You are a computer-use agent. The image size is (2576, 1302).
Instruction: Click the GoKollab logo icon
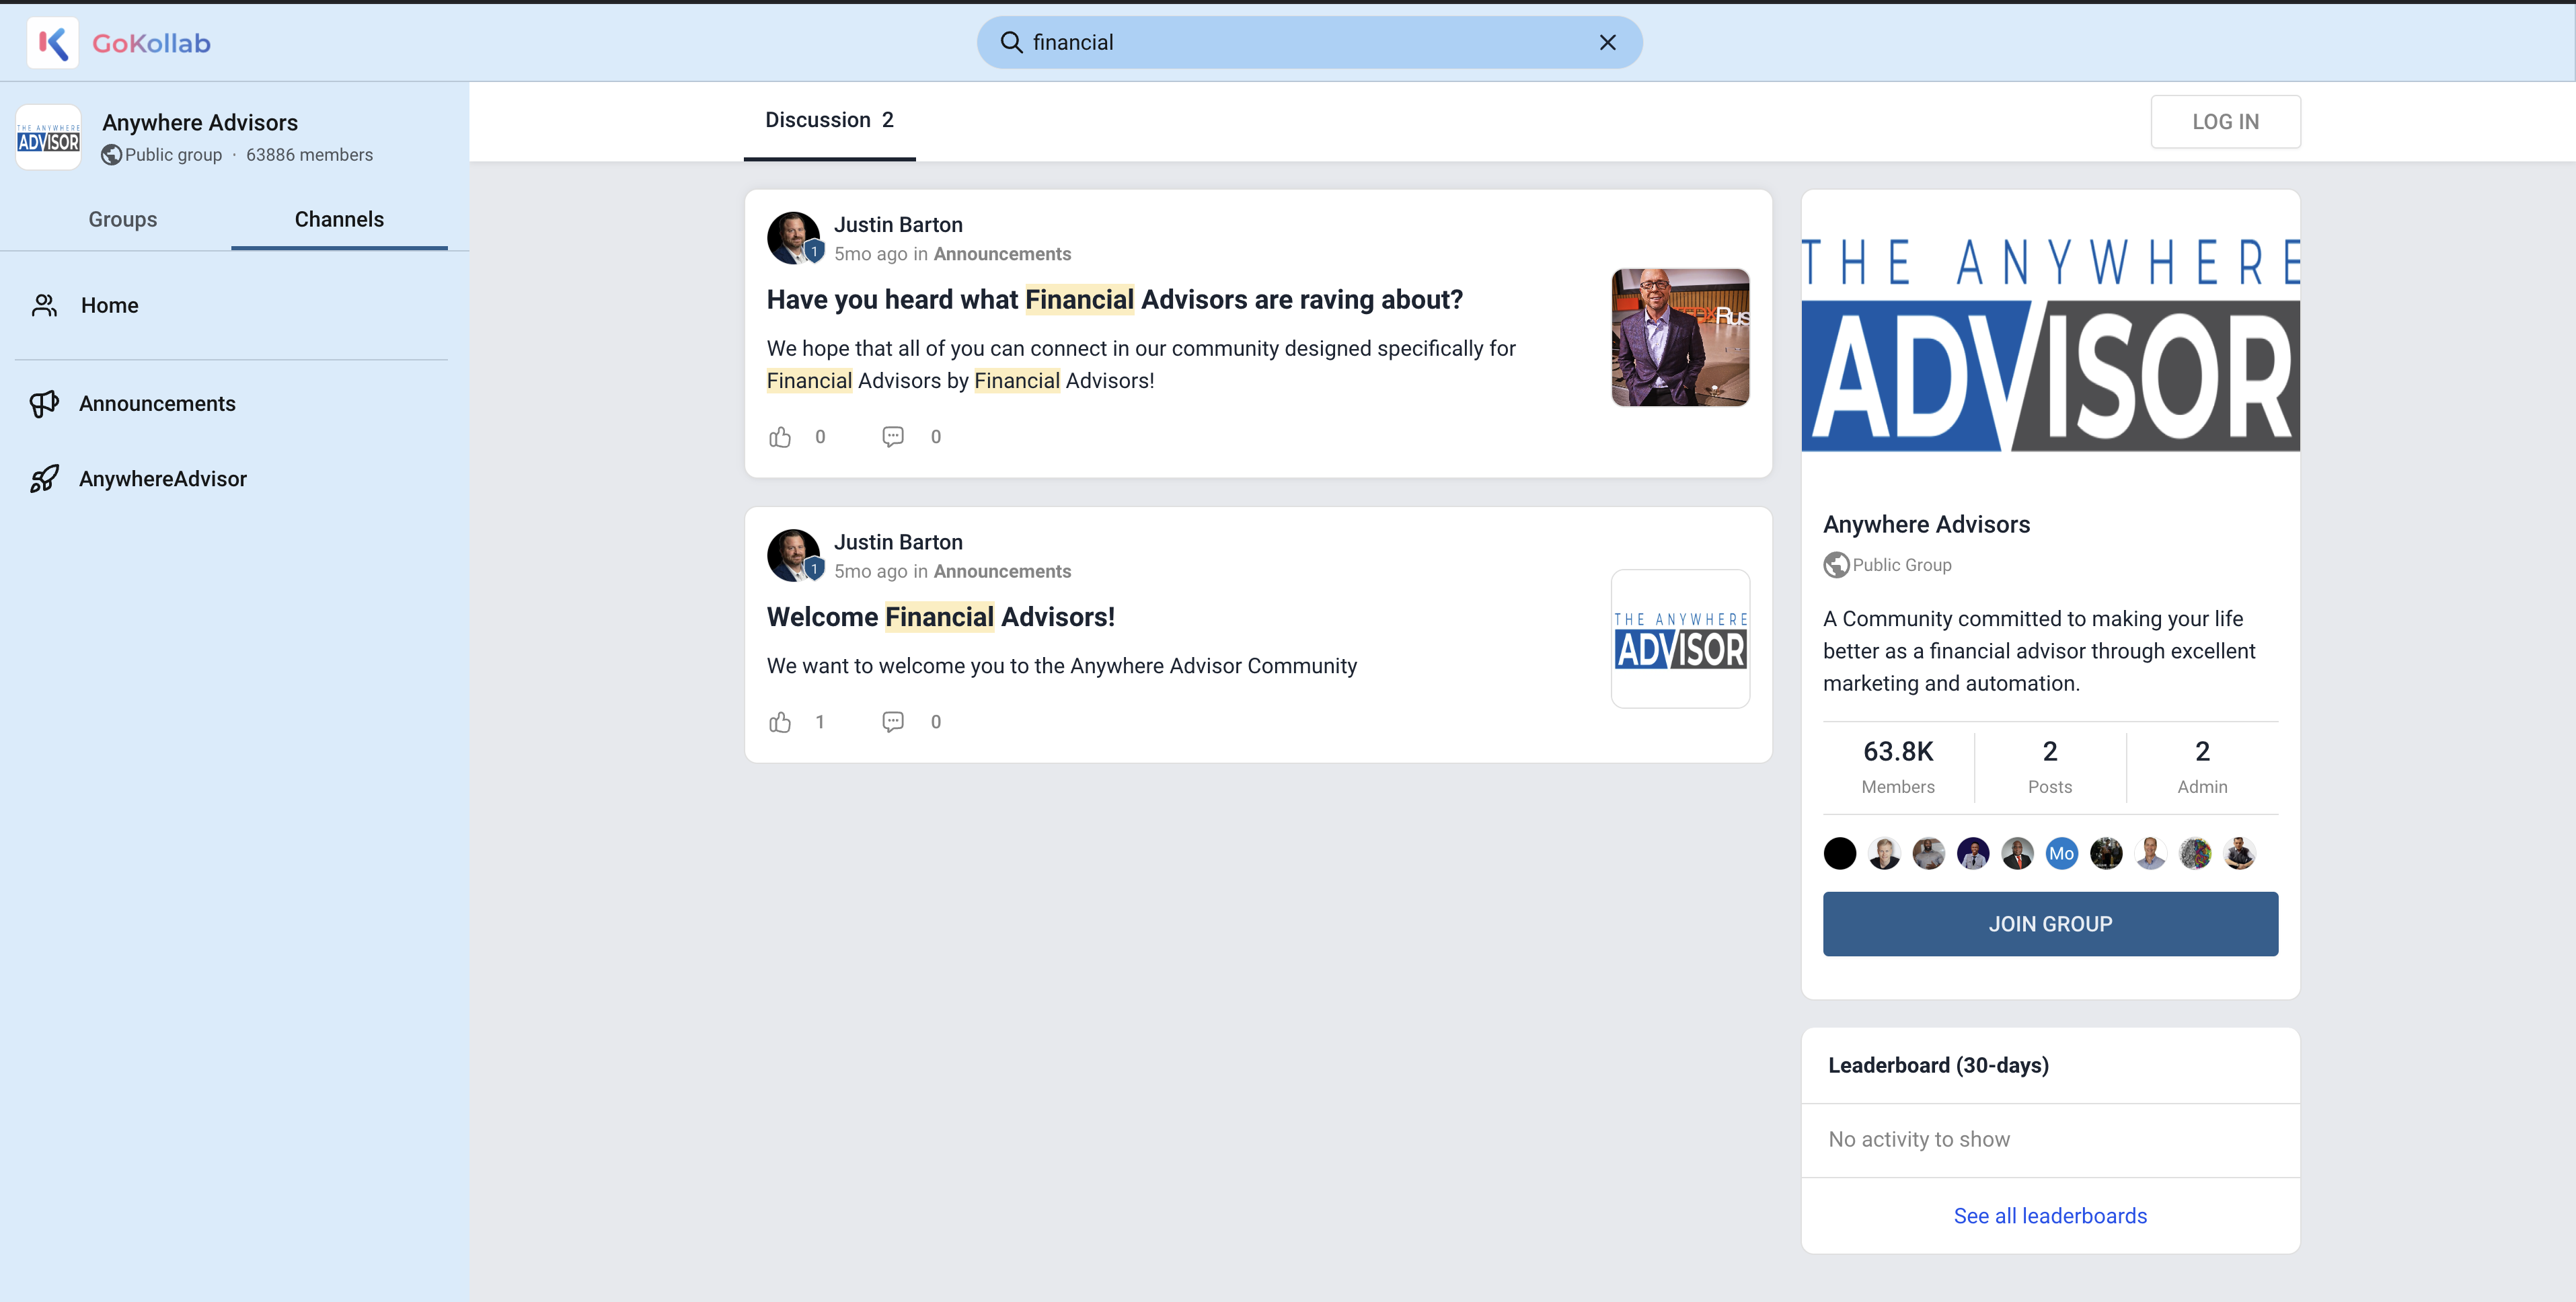52,43
